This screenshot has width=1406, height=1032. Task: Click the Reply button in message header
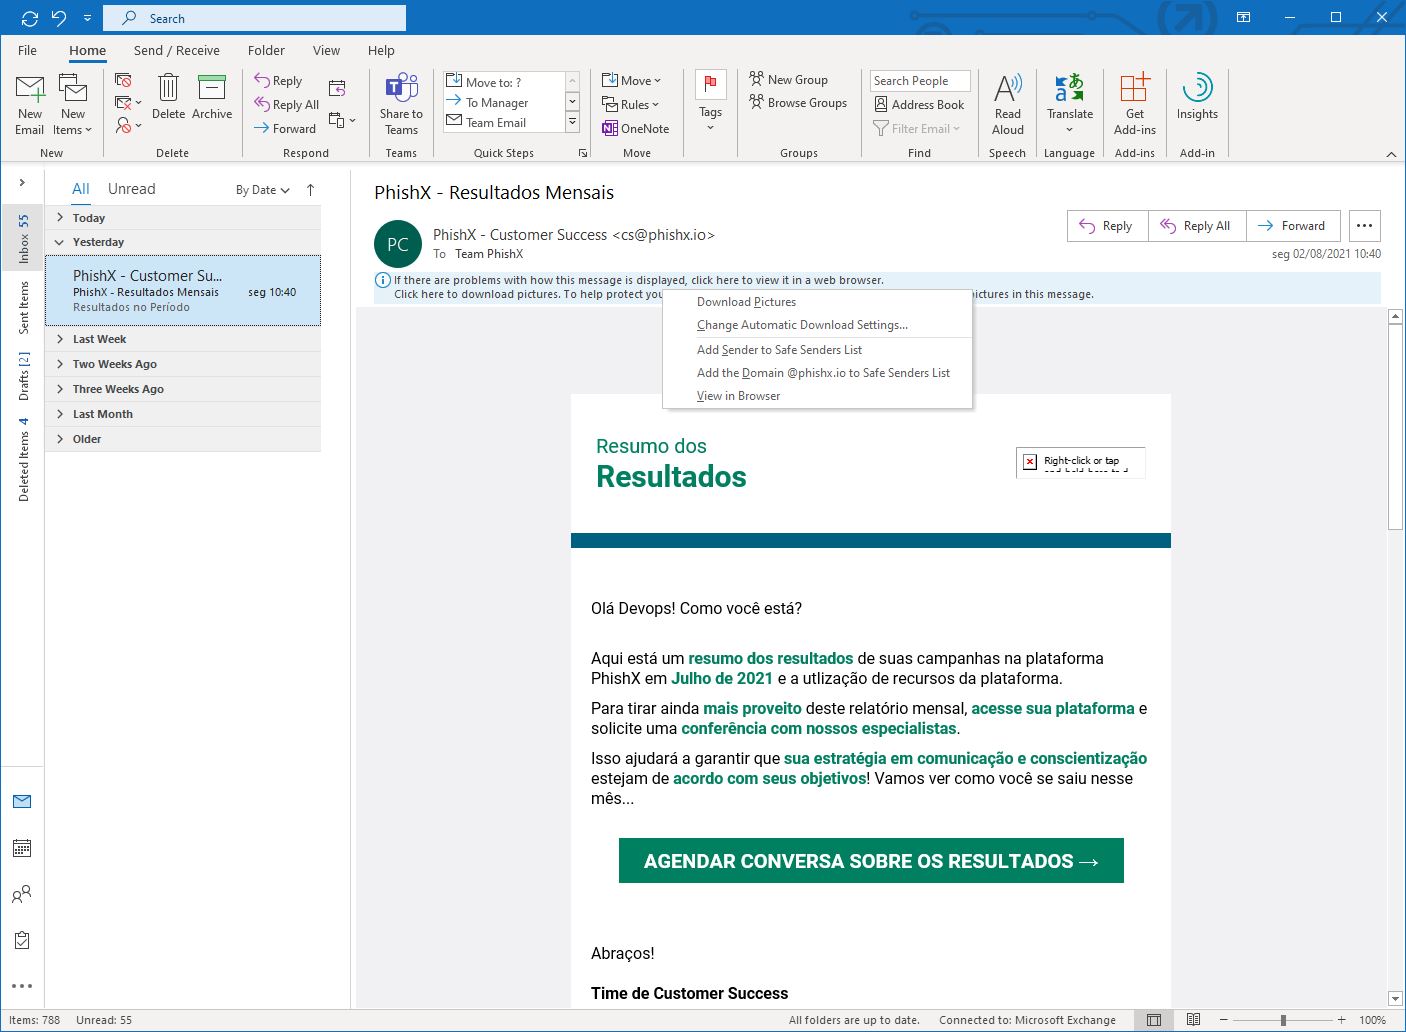(1107, 226)
